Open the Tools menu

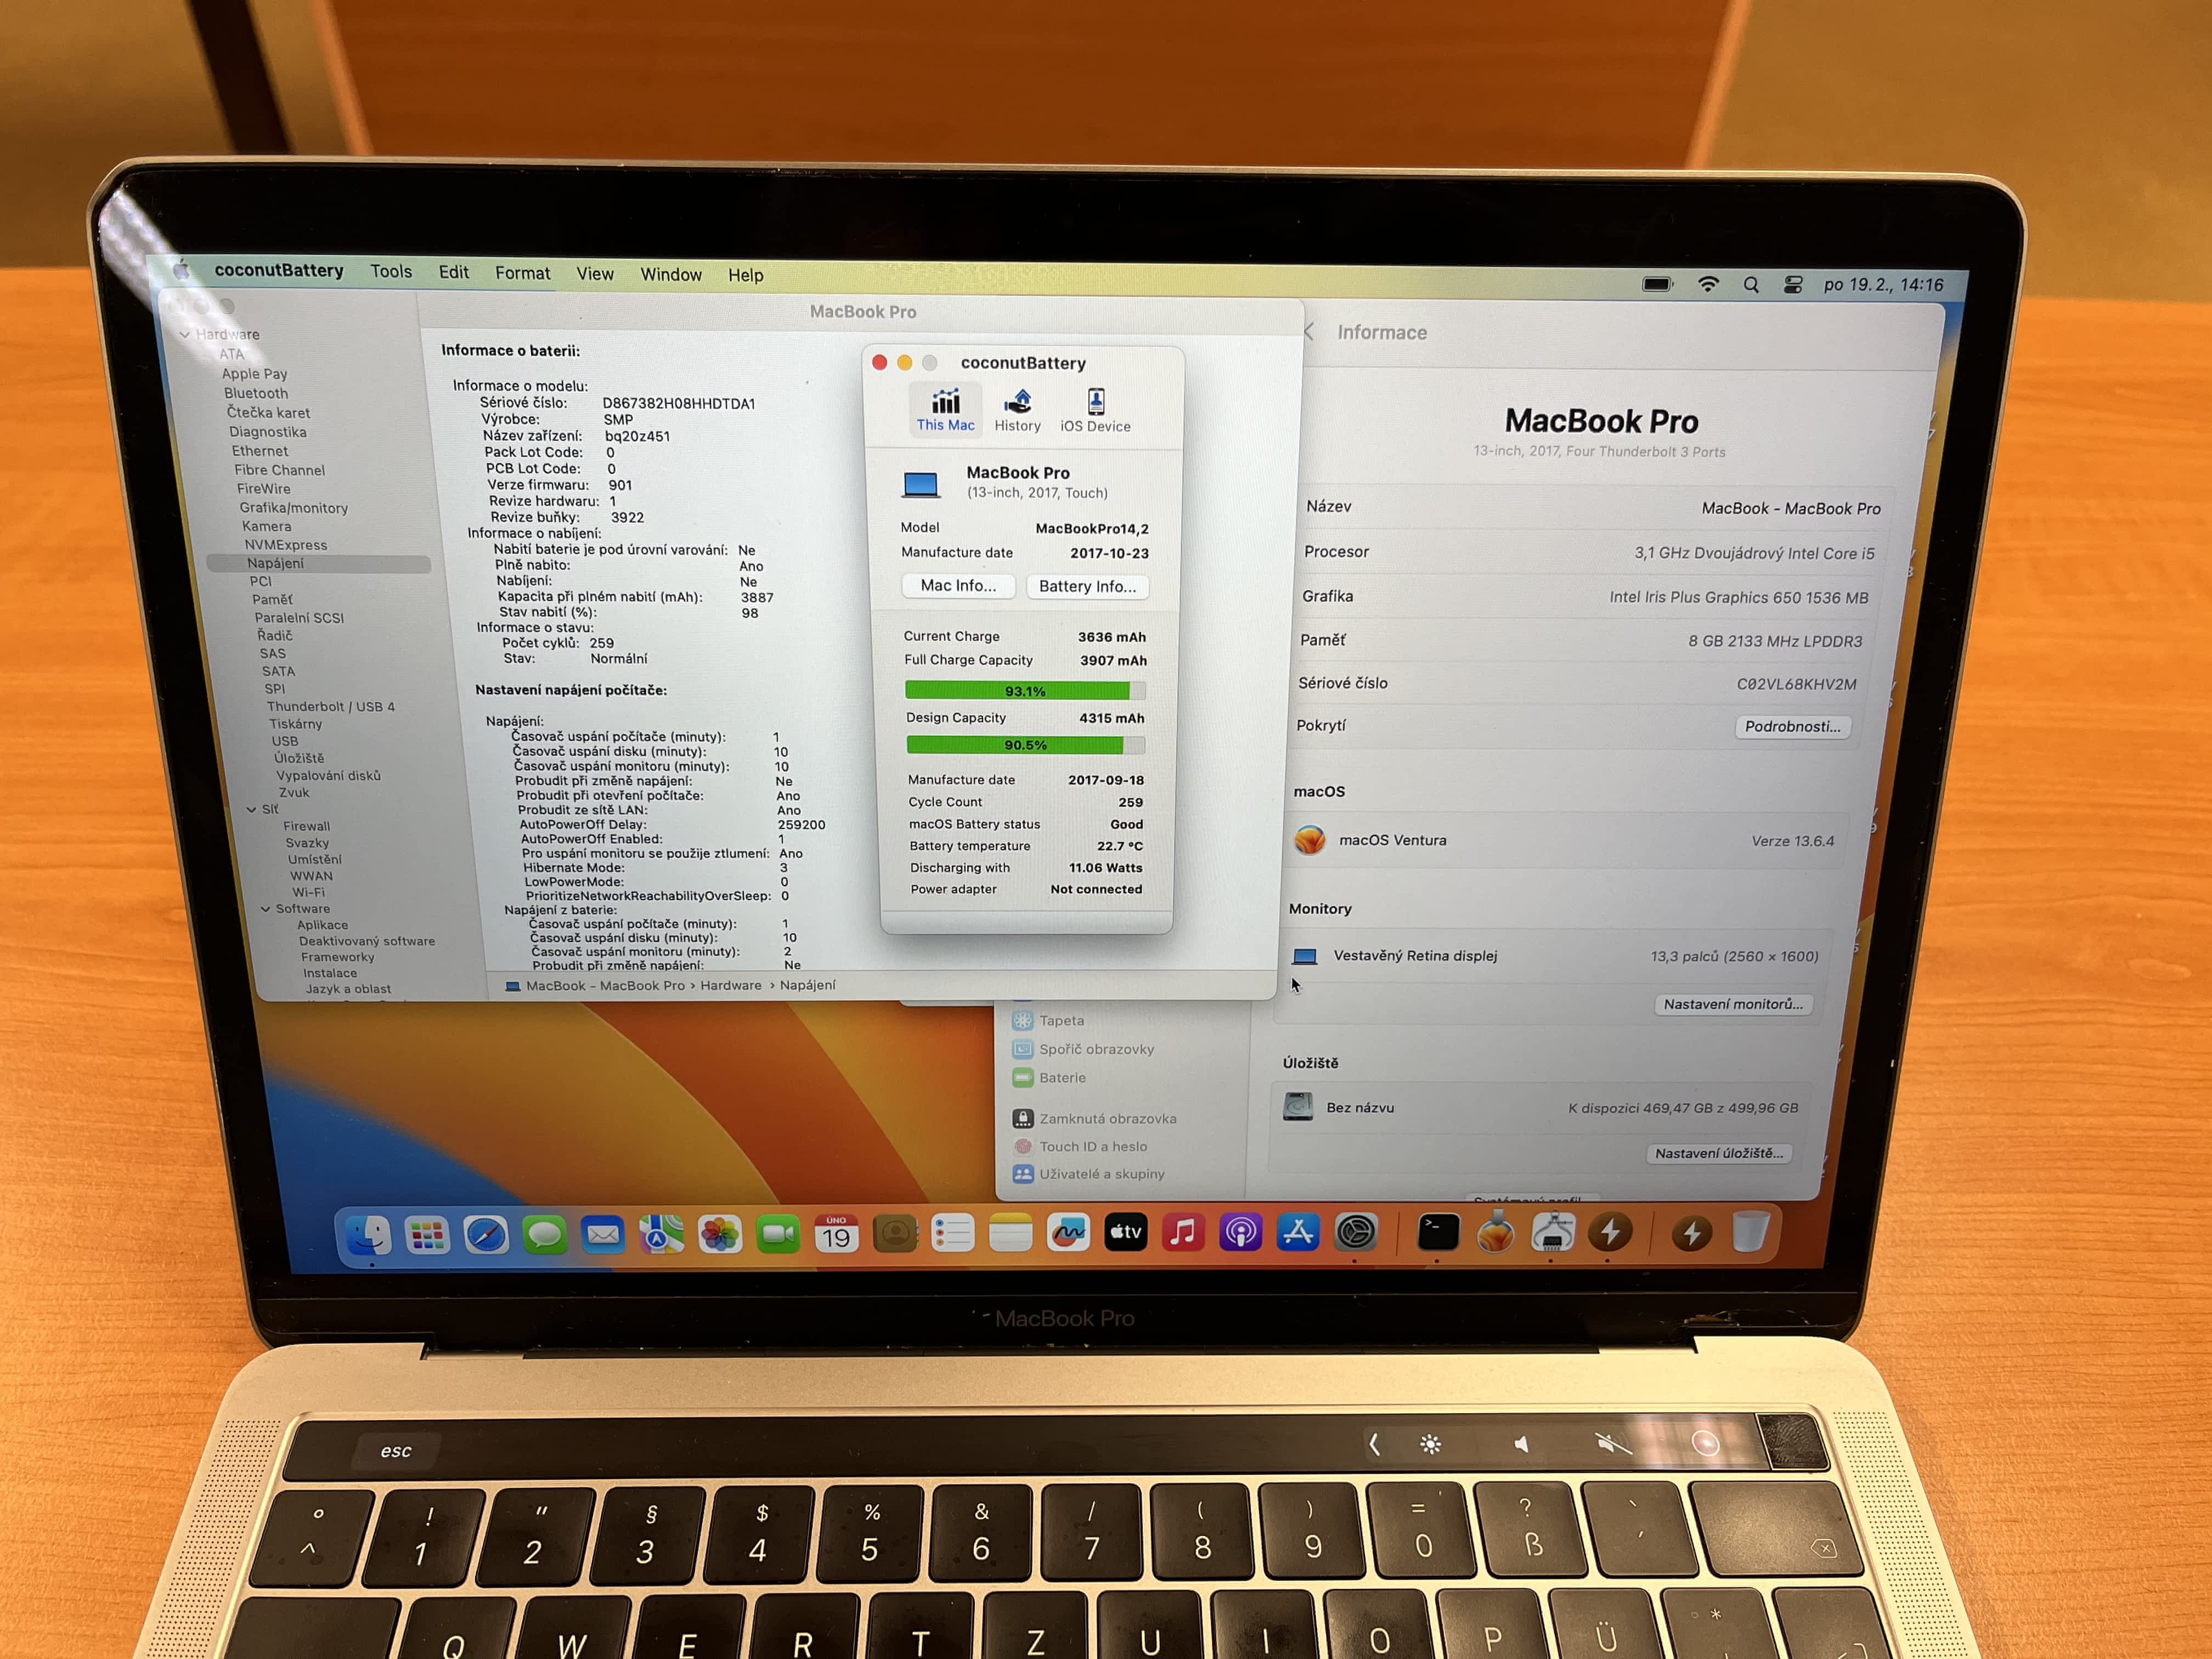pos(390,272)
